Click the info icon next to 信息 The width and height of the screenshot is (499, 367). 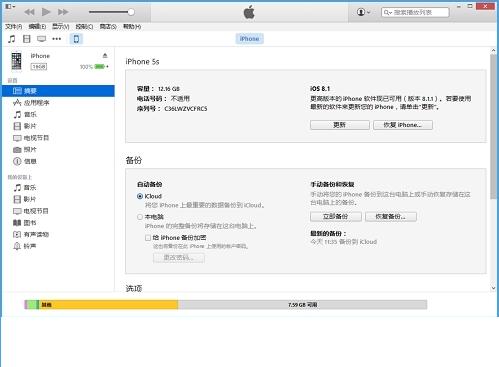coord(17,161)
